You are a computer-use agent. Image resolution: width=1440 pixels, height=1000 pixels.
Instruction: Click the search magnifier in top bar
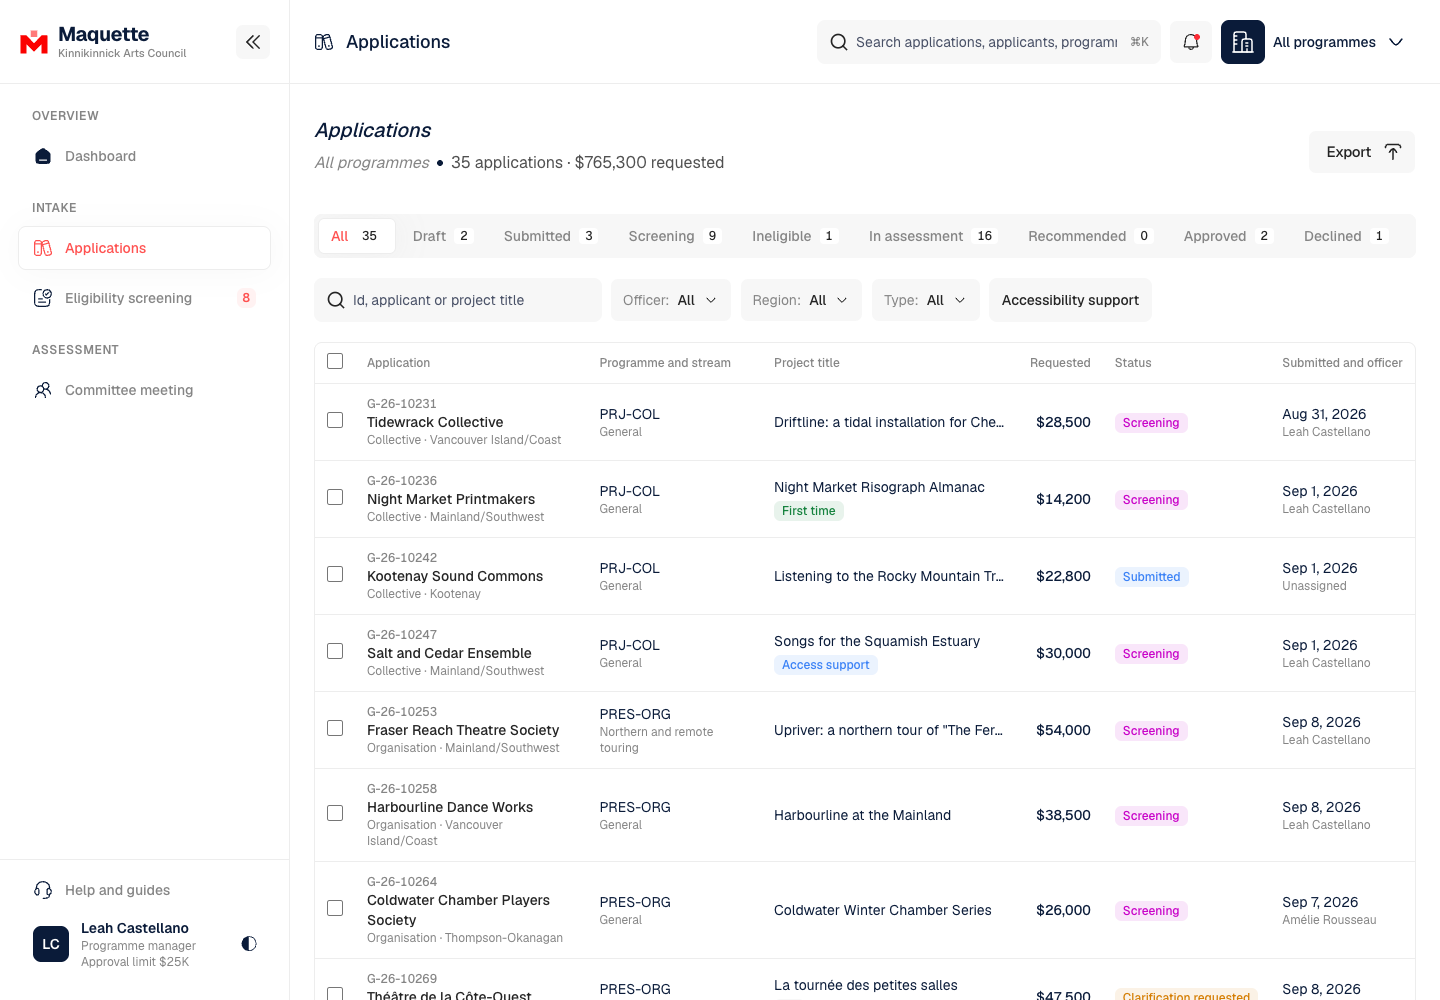pos(839,42)
